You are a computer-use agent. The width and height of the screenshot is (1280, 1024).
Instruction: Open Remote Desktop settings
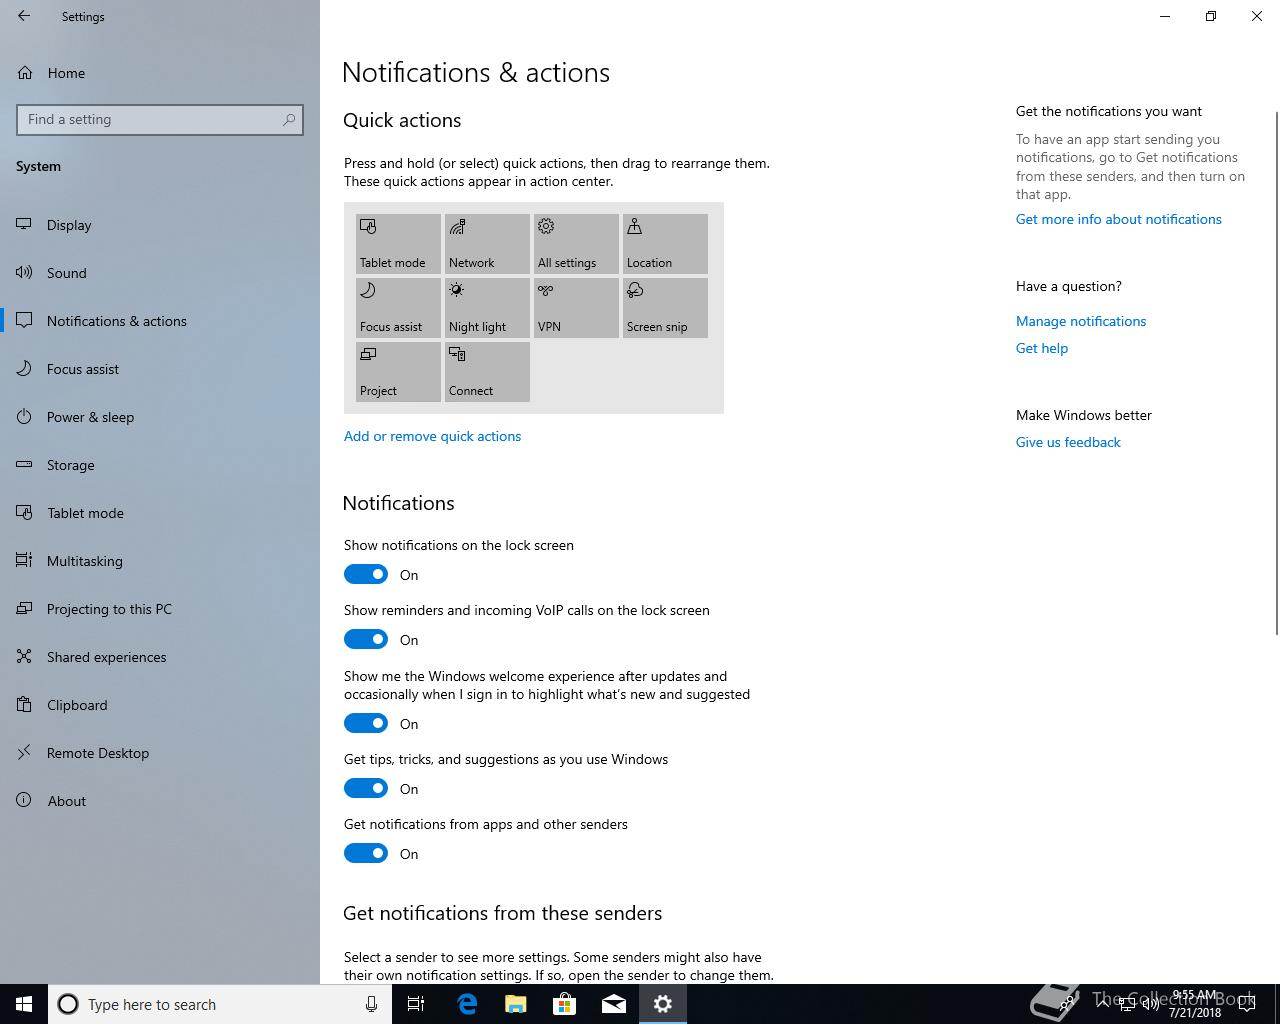tap(160, 753)
